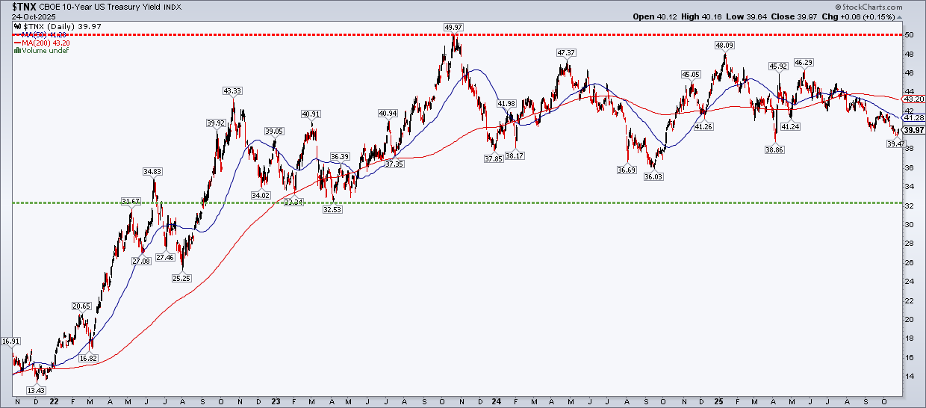
Task: Click the 49.97 peak price label
Action: [455, 27]
